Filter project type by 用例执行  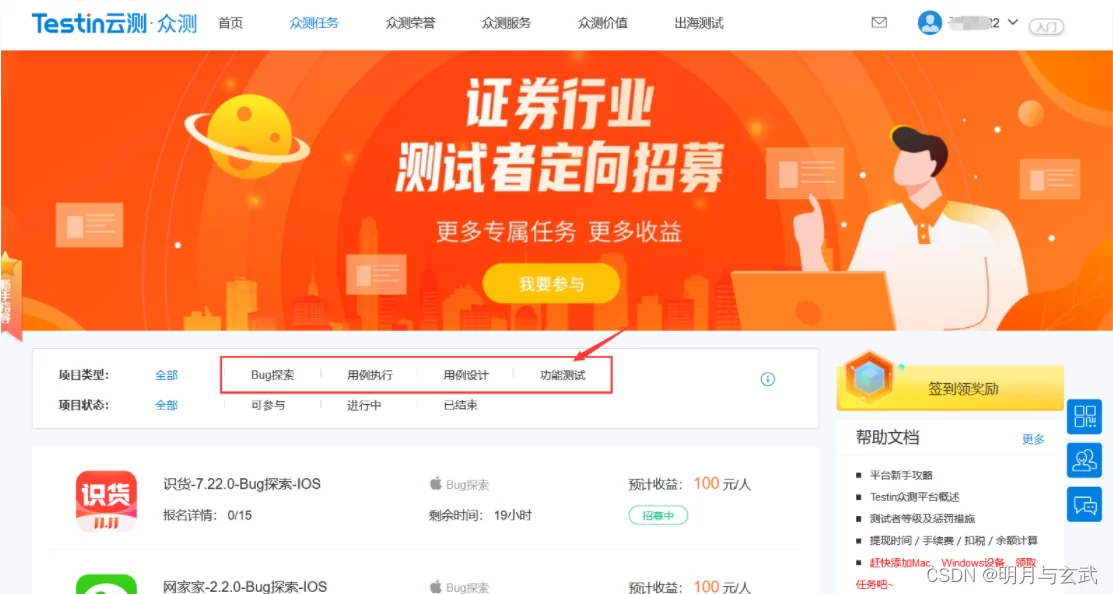(x=369, y=375)
